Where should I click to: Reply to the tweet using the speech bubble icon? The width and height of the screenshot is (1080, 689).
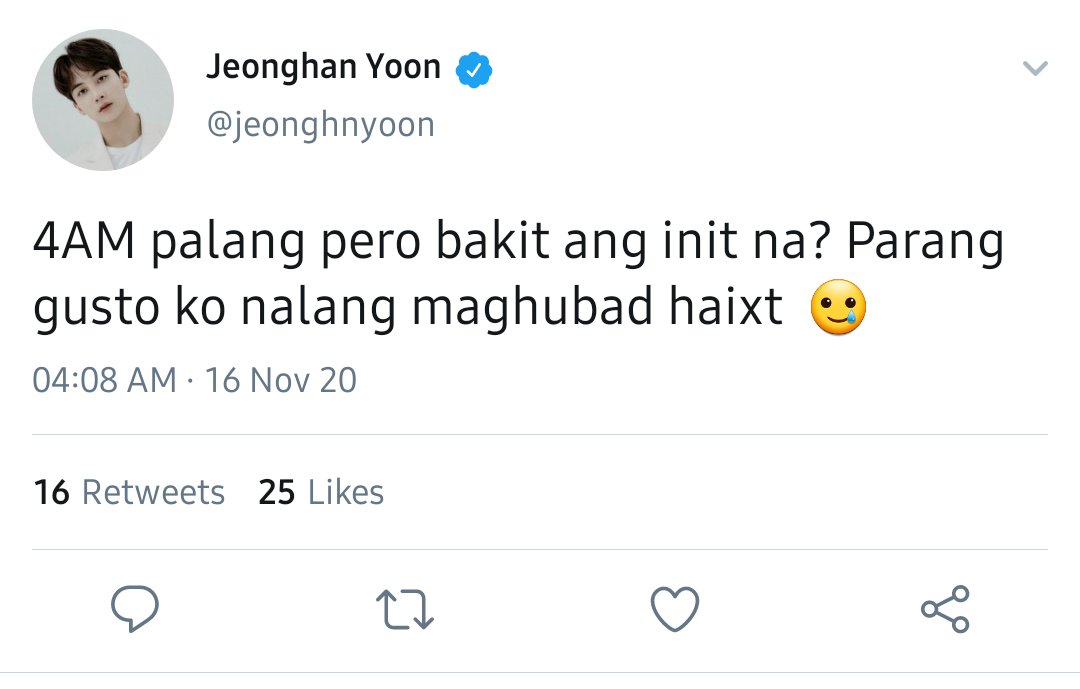coord(135,609)
